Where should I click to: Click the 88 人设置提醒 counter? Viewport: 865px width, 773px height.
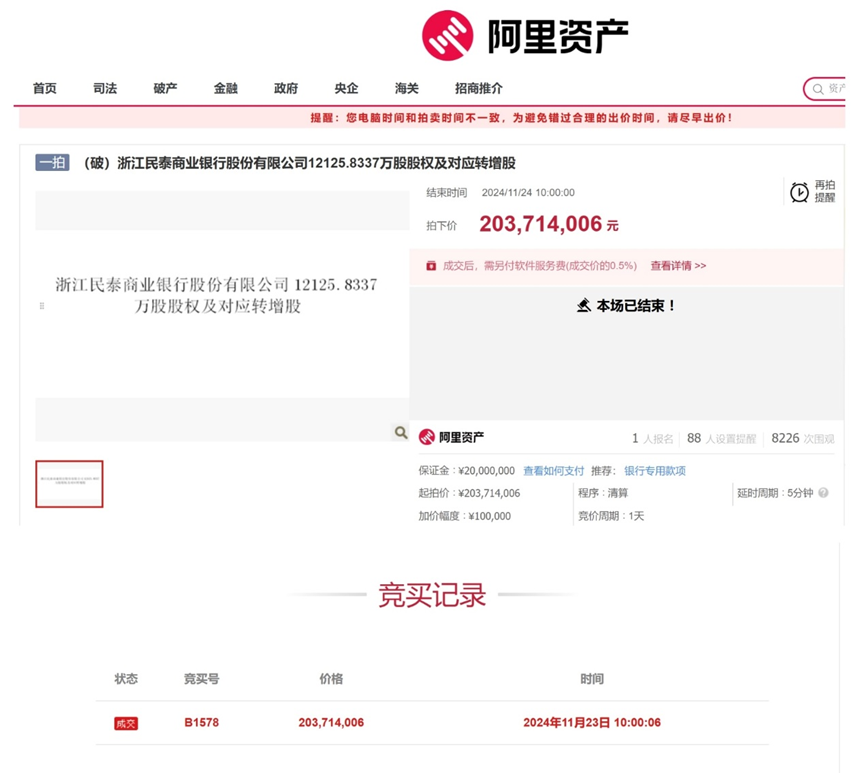coord(722,439)
